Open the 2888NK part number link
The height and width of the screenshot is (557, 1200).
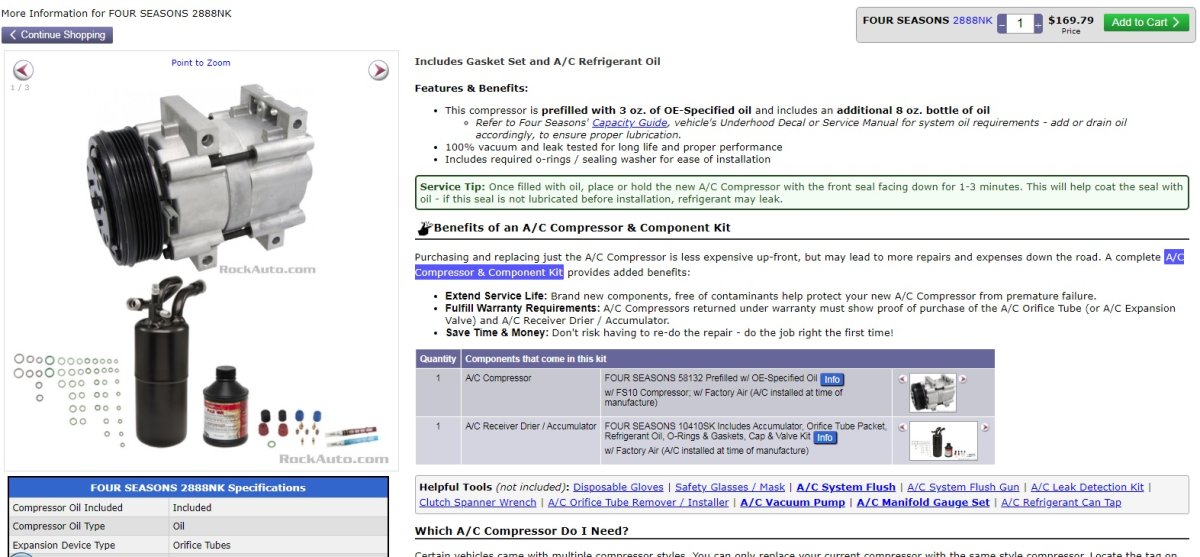tap(972, 20)
